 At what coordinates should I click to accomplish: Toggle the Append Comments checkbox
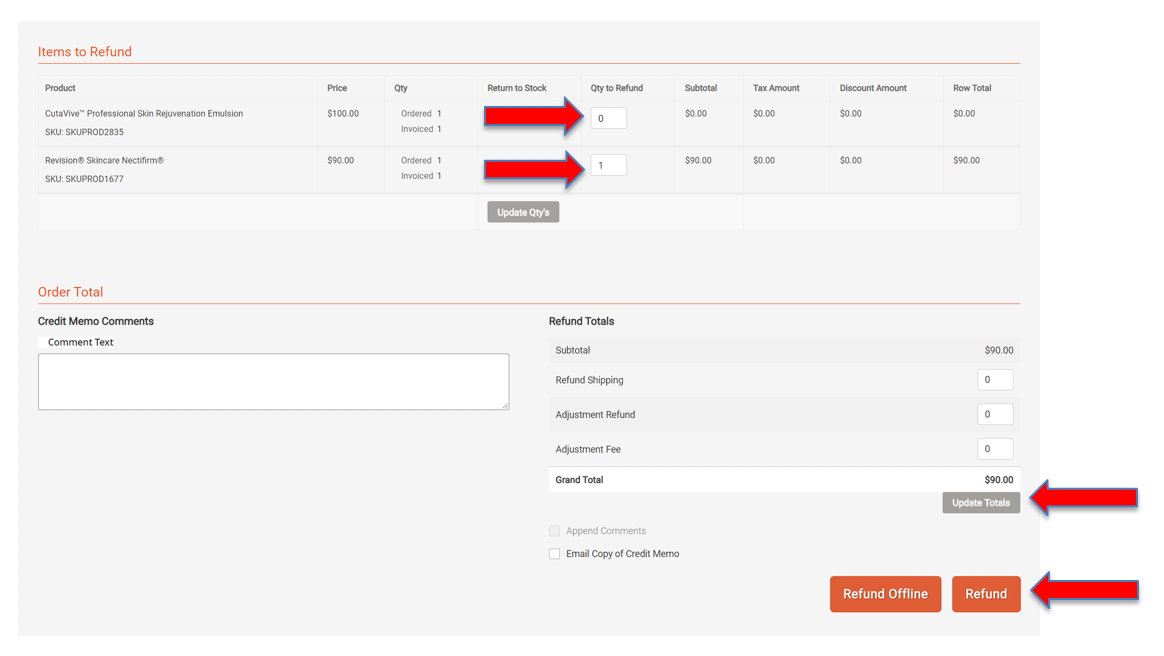pos(555,530)
